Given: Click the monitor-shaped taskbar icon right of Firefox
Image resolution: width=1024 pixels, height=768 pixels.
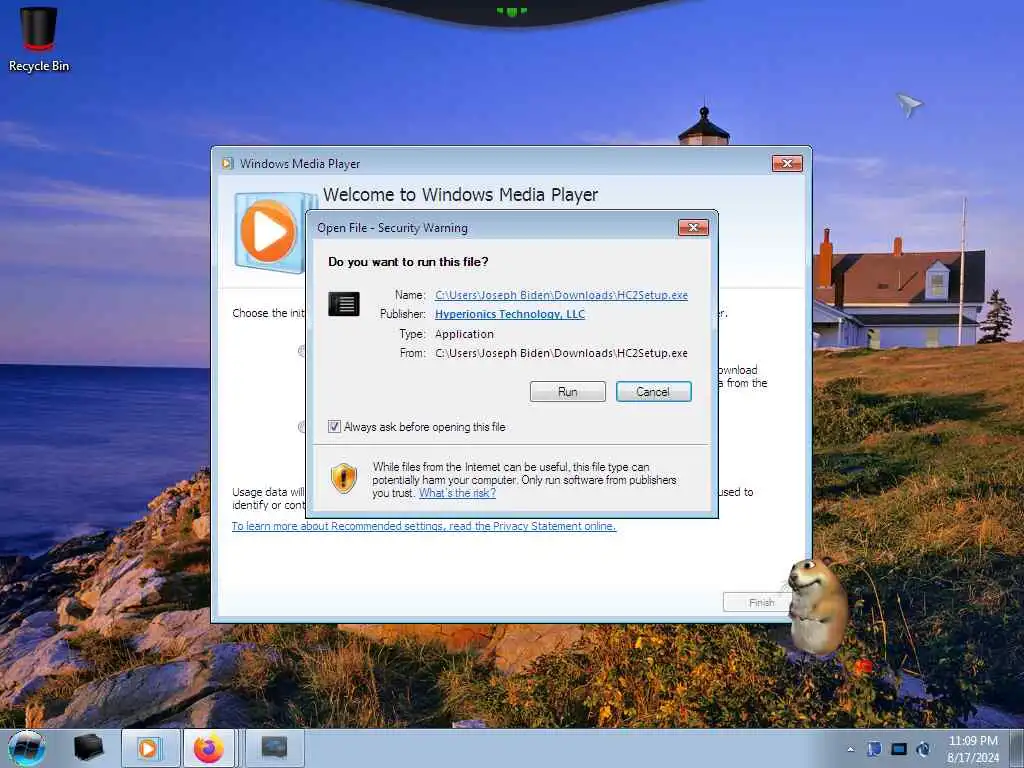Looking at the screenshot, I should [x=274, y=748].
